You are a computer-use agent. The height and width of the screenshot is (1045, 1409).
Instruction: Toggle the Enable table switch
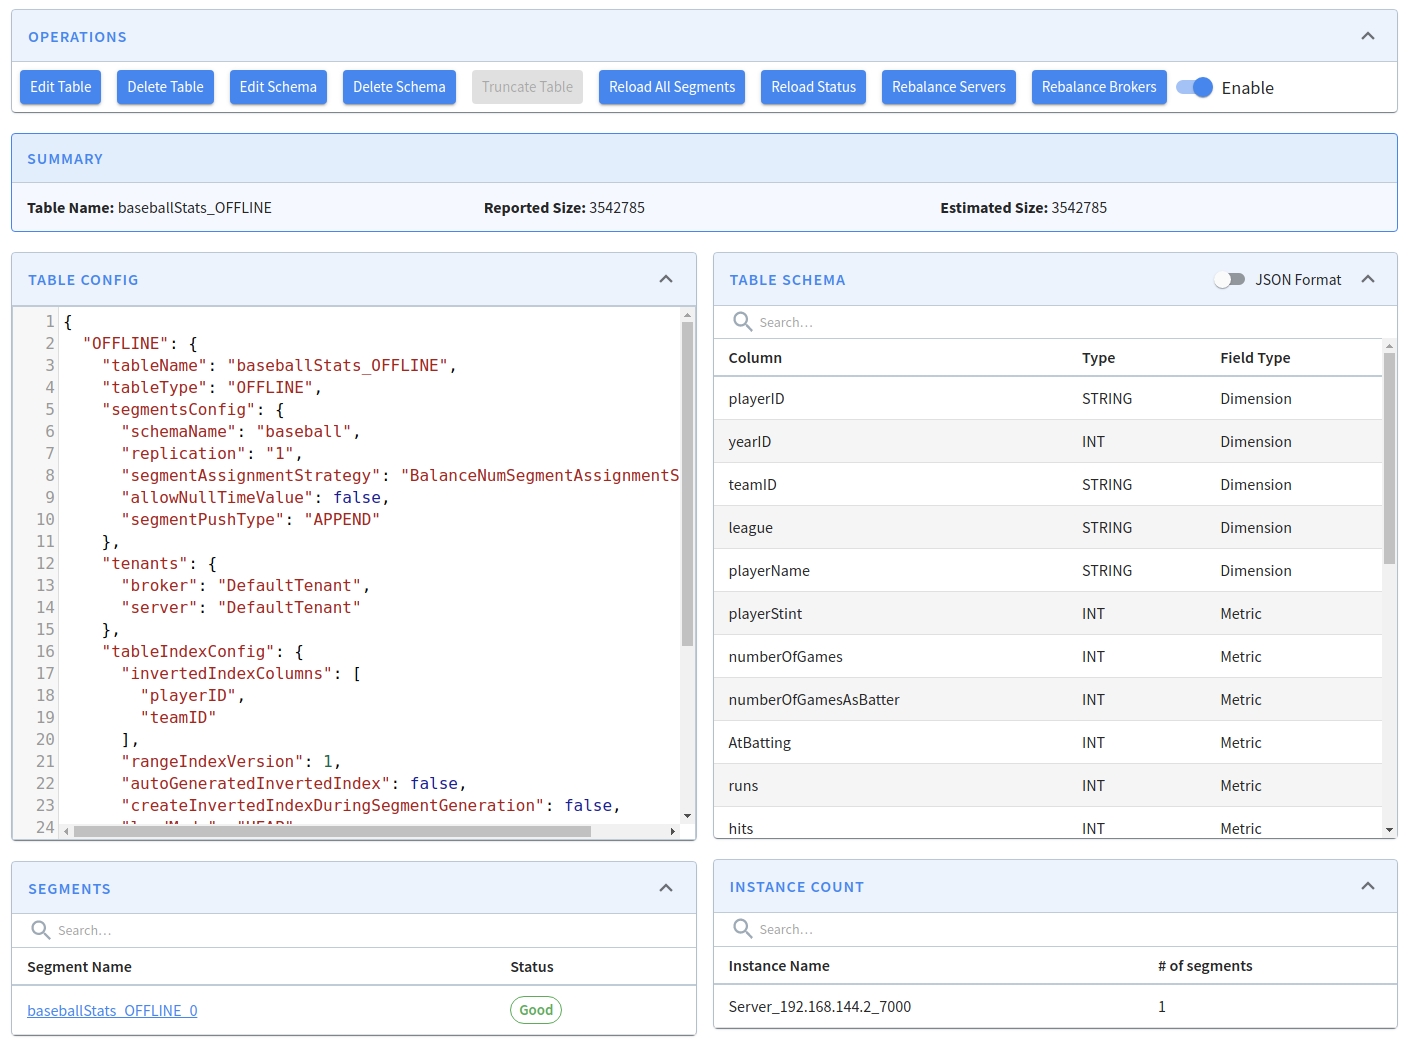point(1195,87)
